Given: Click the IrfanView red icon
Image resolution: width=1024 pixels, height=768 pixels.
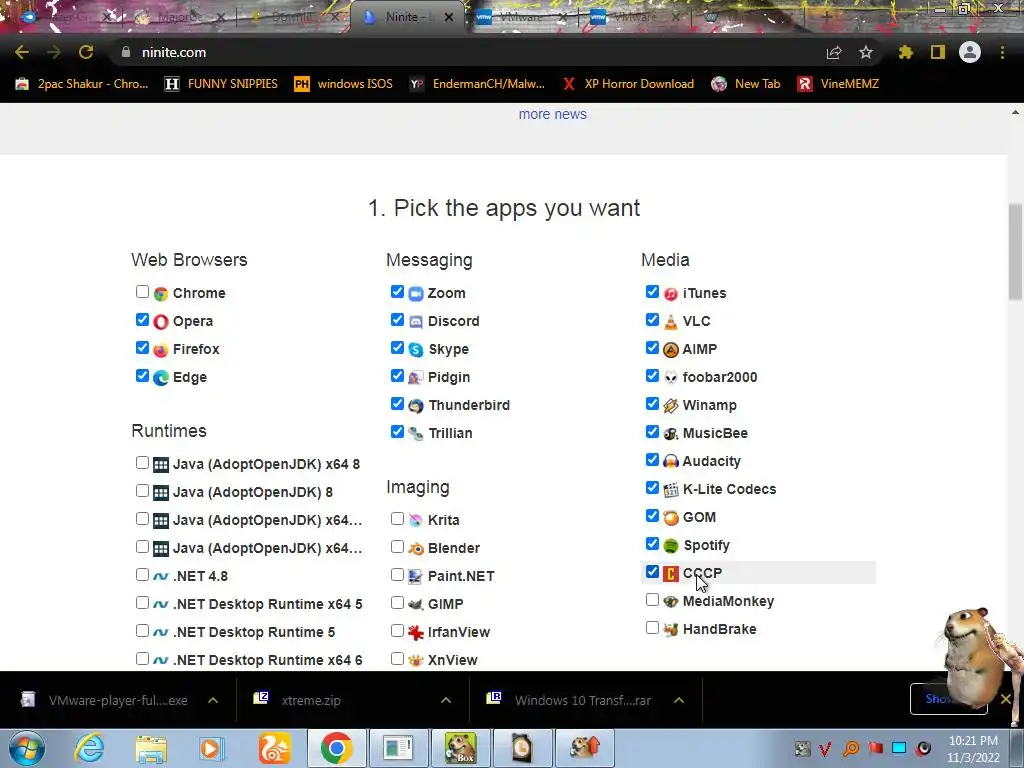Looking at the screenshot, I should [x=416, y=633].
